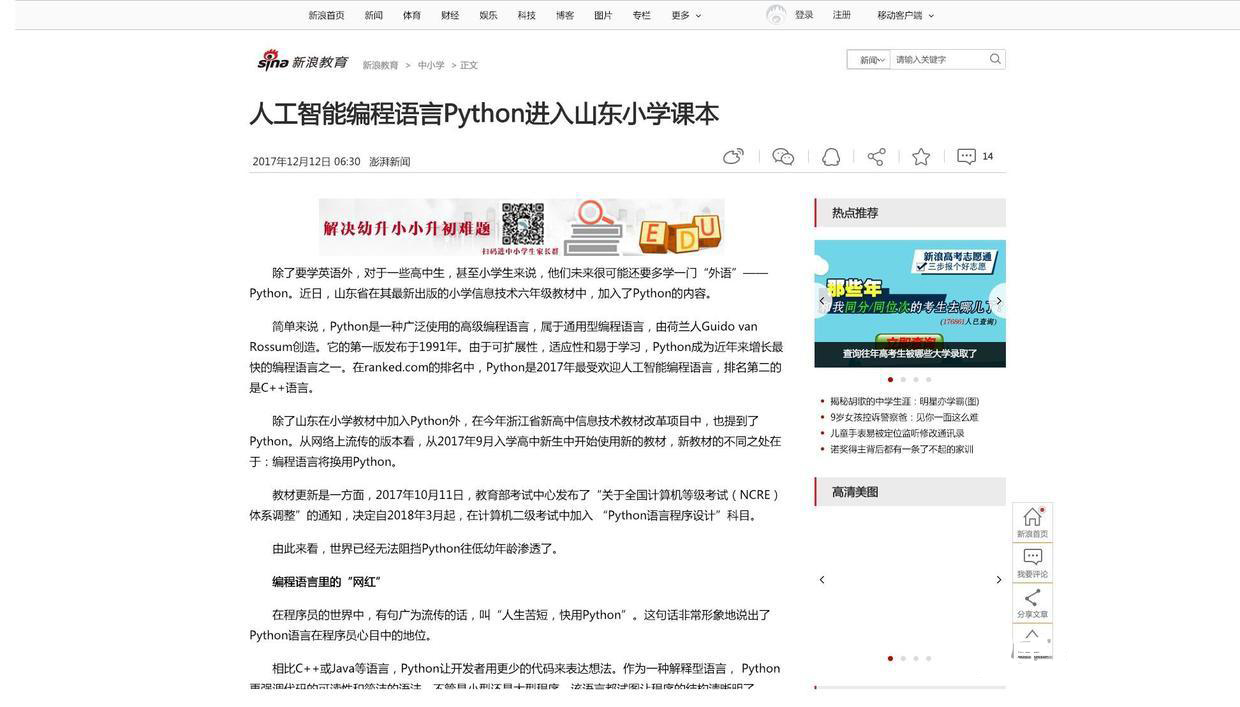This screenshot has height=707, width=1240.
Task: Open 专栏 in top navigation
Action: (641, 15)
